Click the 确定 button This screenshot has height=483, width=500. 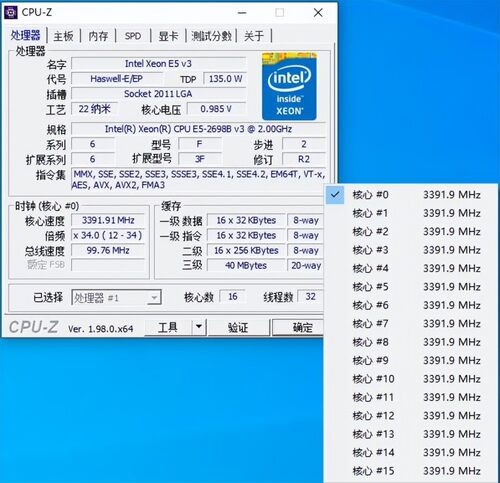298,327
